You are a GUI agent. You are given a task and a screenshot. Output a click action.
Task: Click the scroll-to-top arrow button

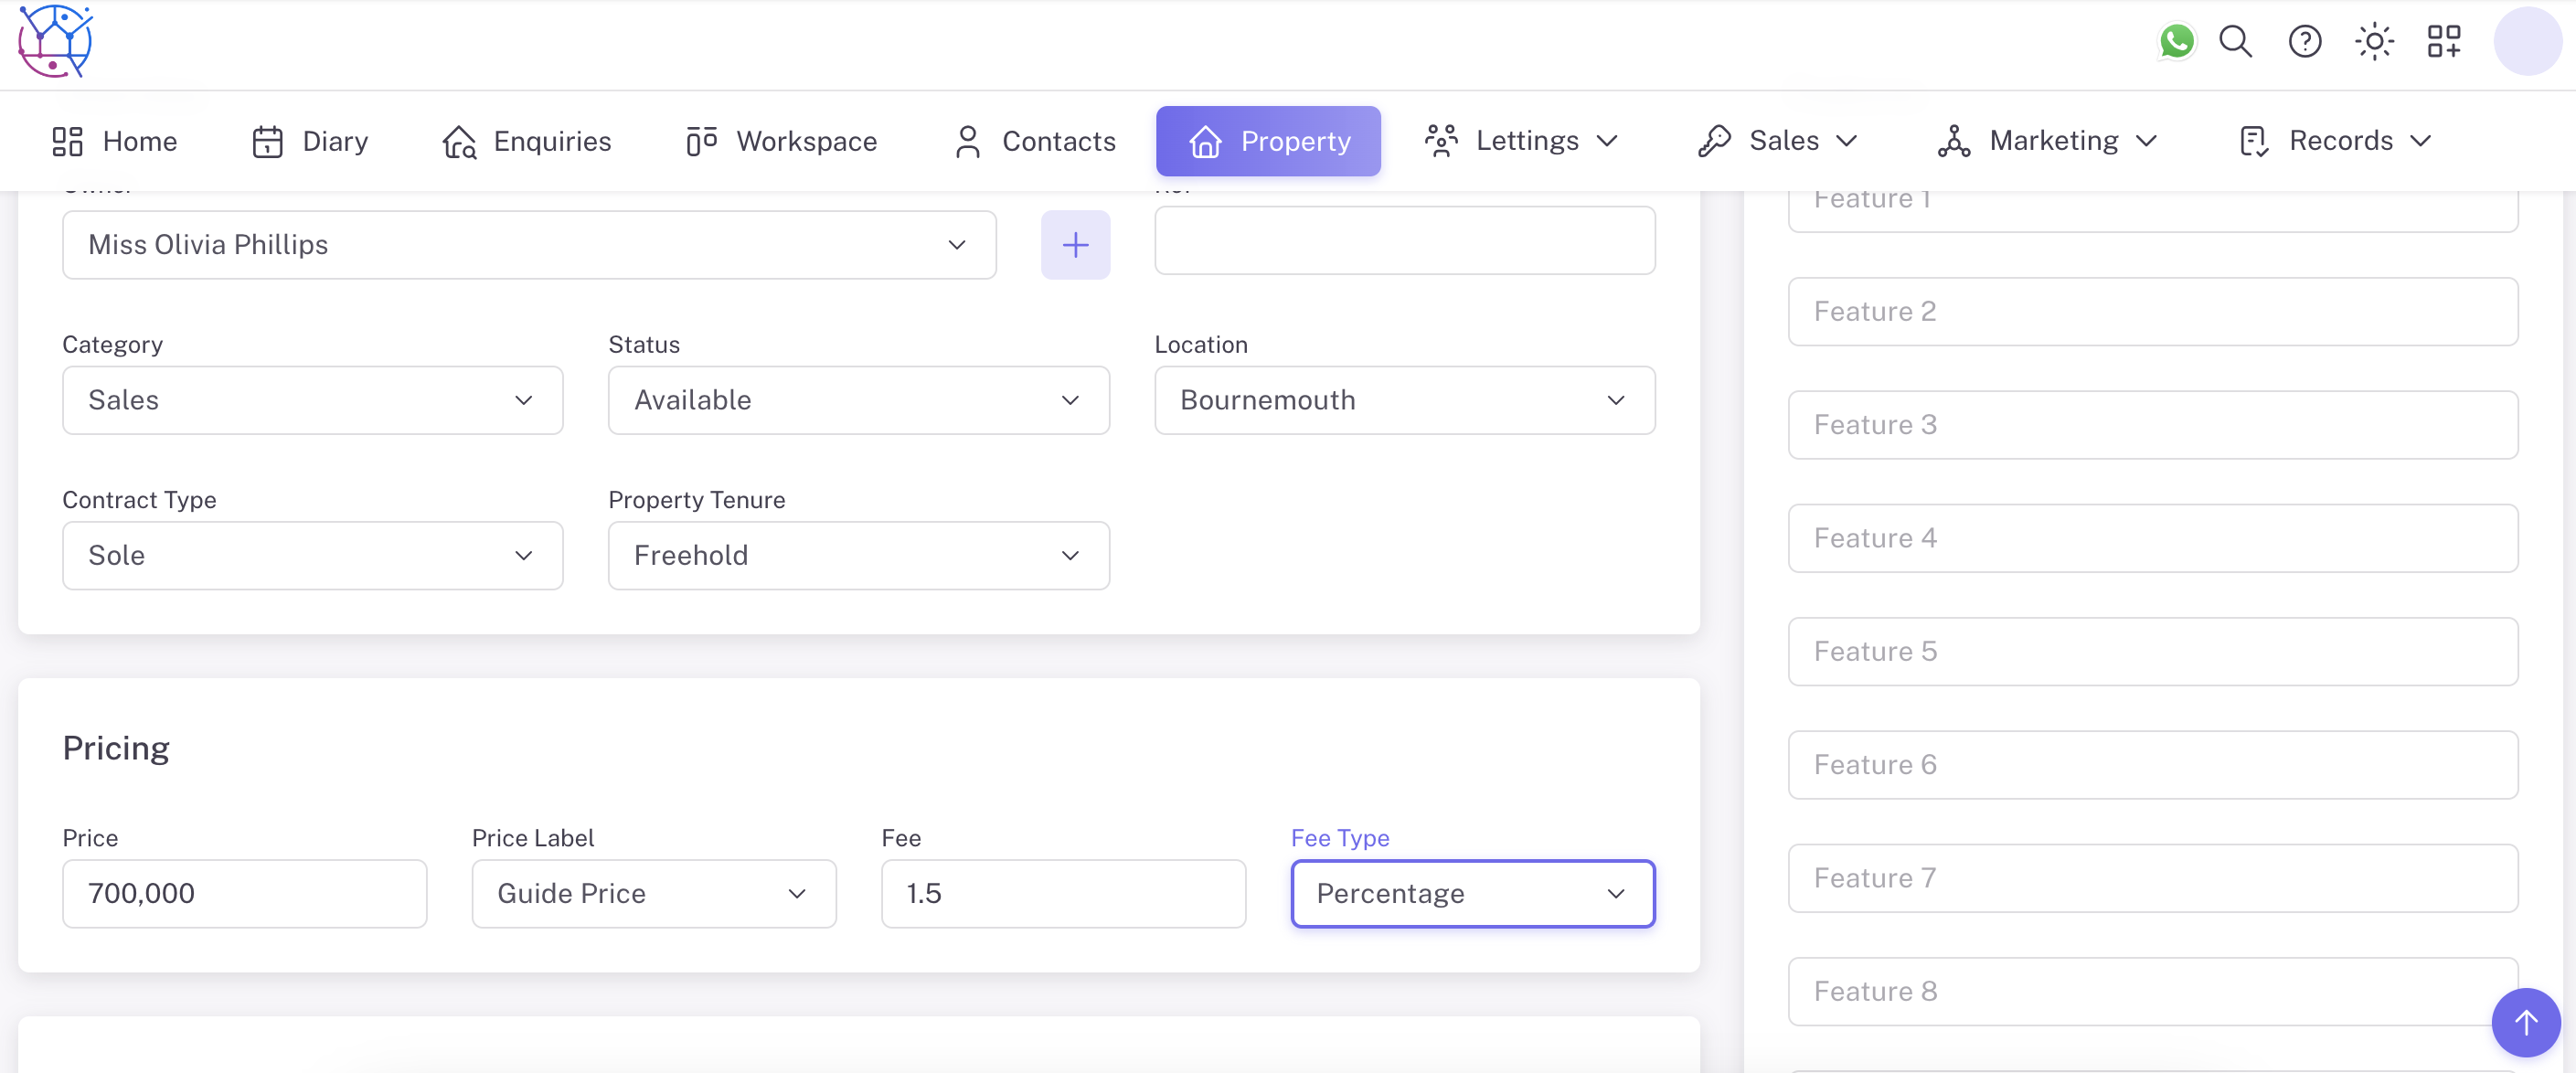[x=2526, y=1022]
